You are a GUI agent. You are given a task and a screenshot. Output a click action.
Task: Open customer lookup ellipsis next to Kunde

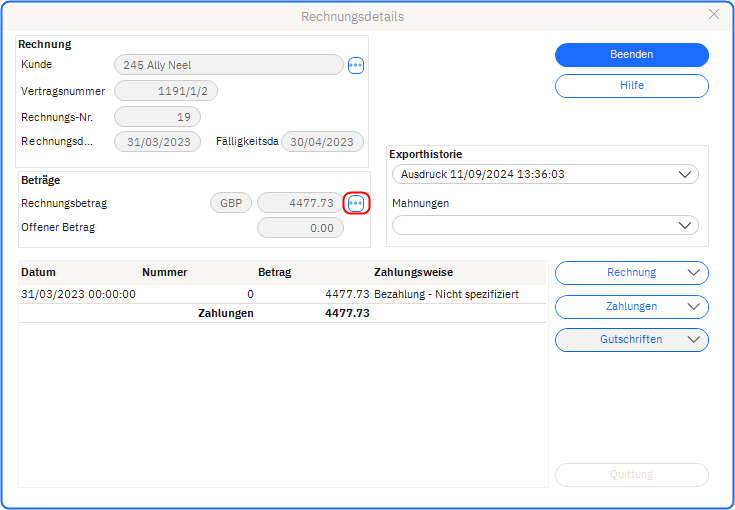point(355,65)
